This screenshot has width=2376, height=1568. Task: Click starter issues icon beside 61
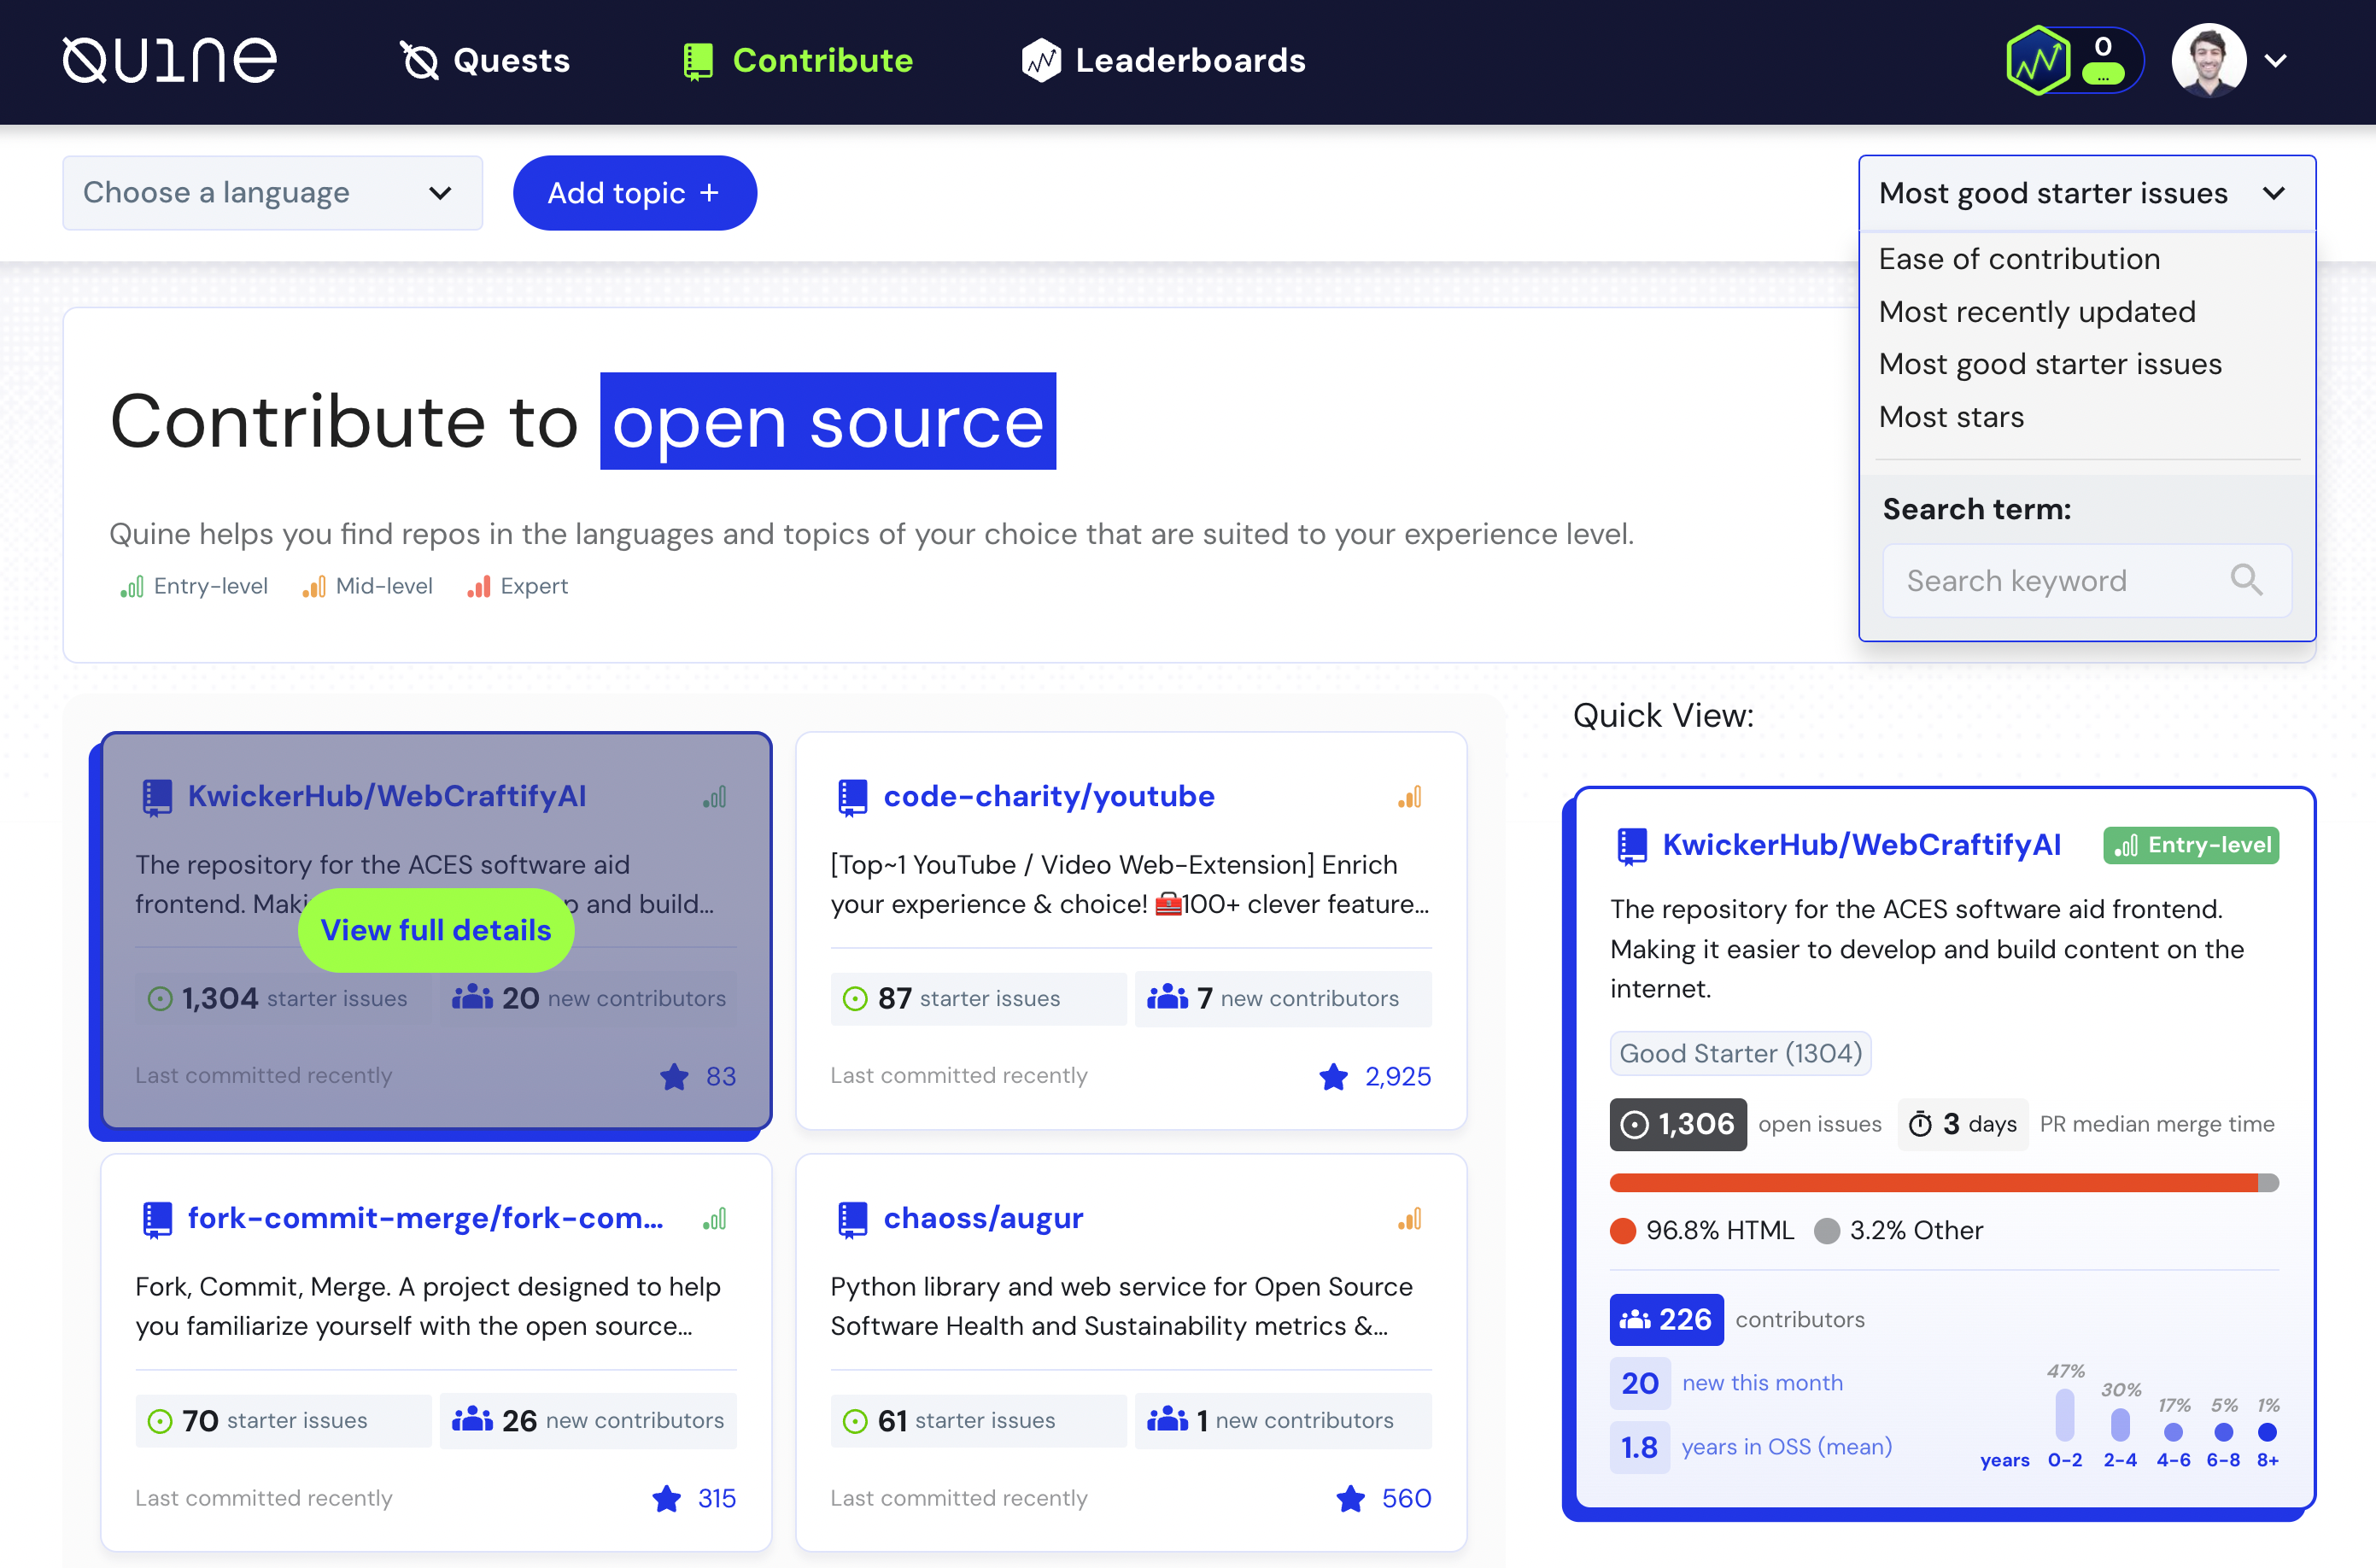pyautogui.click(x=855, y=1420)
